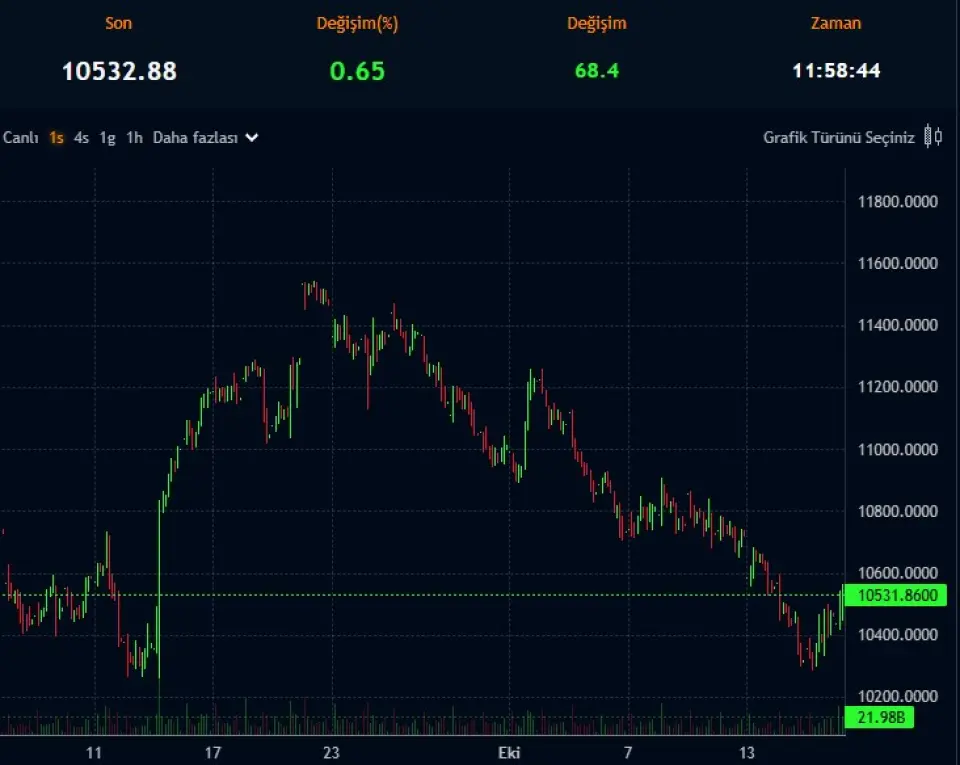This screenshot has height=765, width=960.
Task: Click the green 10531.8600 current price tag
Action: tap(898, 596)
